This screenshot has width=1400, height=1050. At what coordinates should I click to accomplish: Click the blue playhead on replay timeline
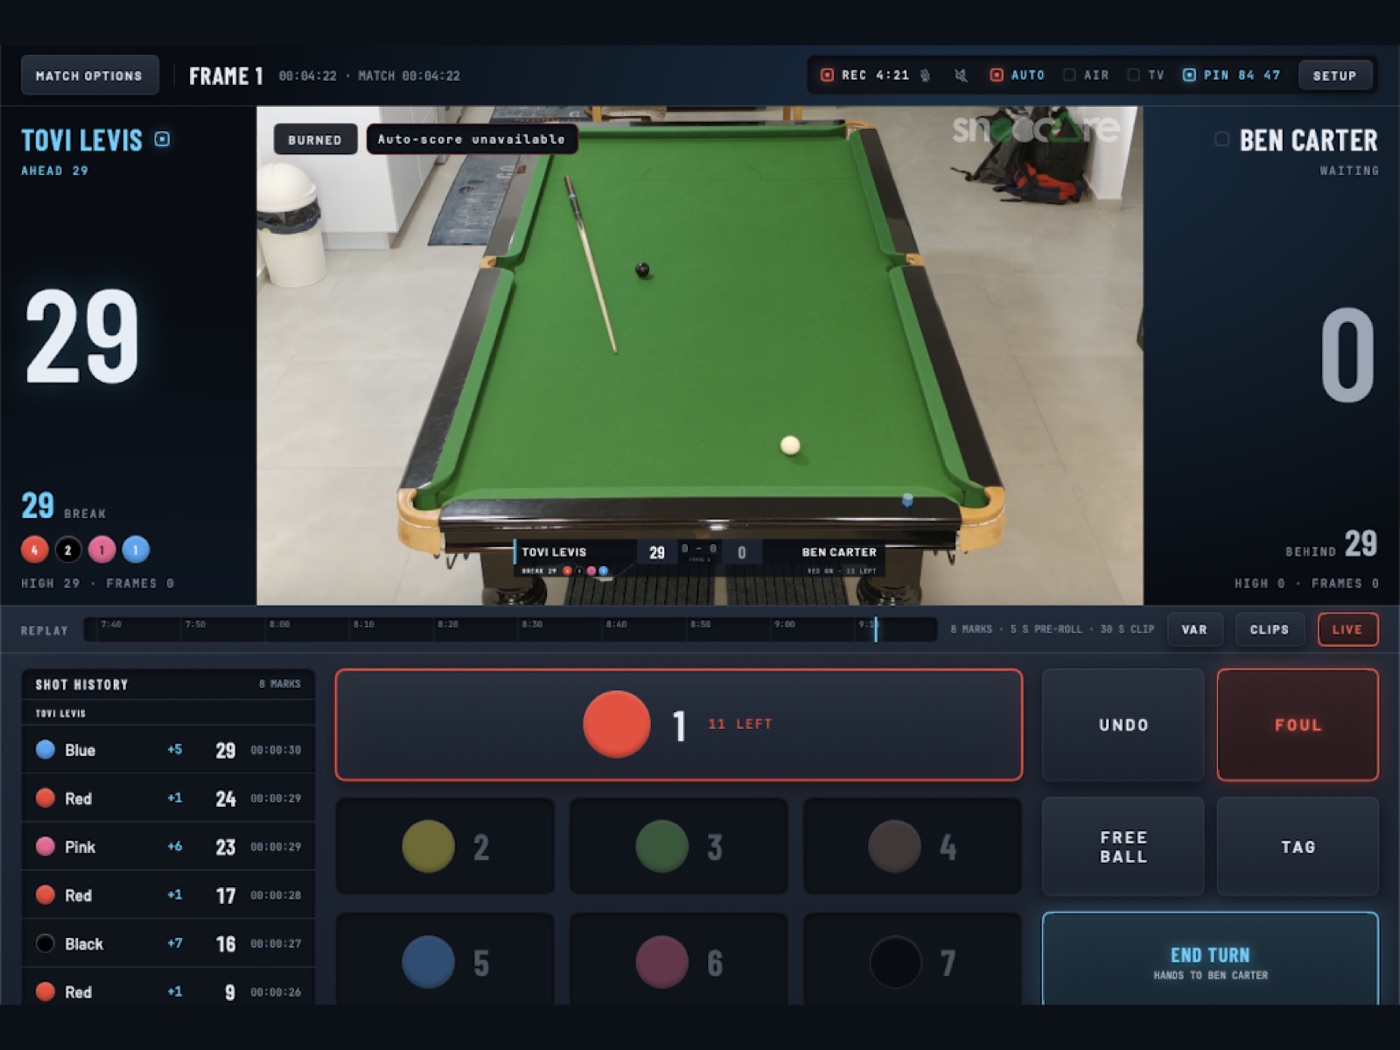click(876, 629)
